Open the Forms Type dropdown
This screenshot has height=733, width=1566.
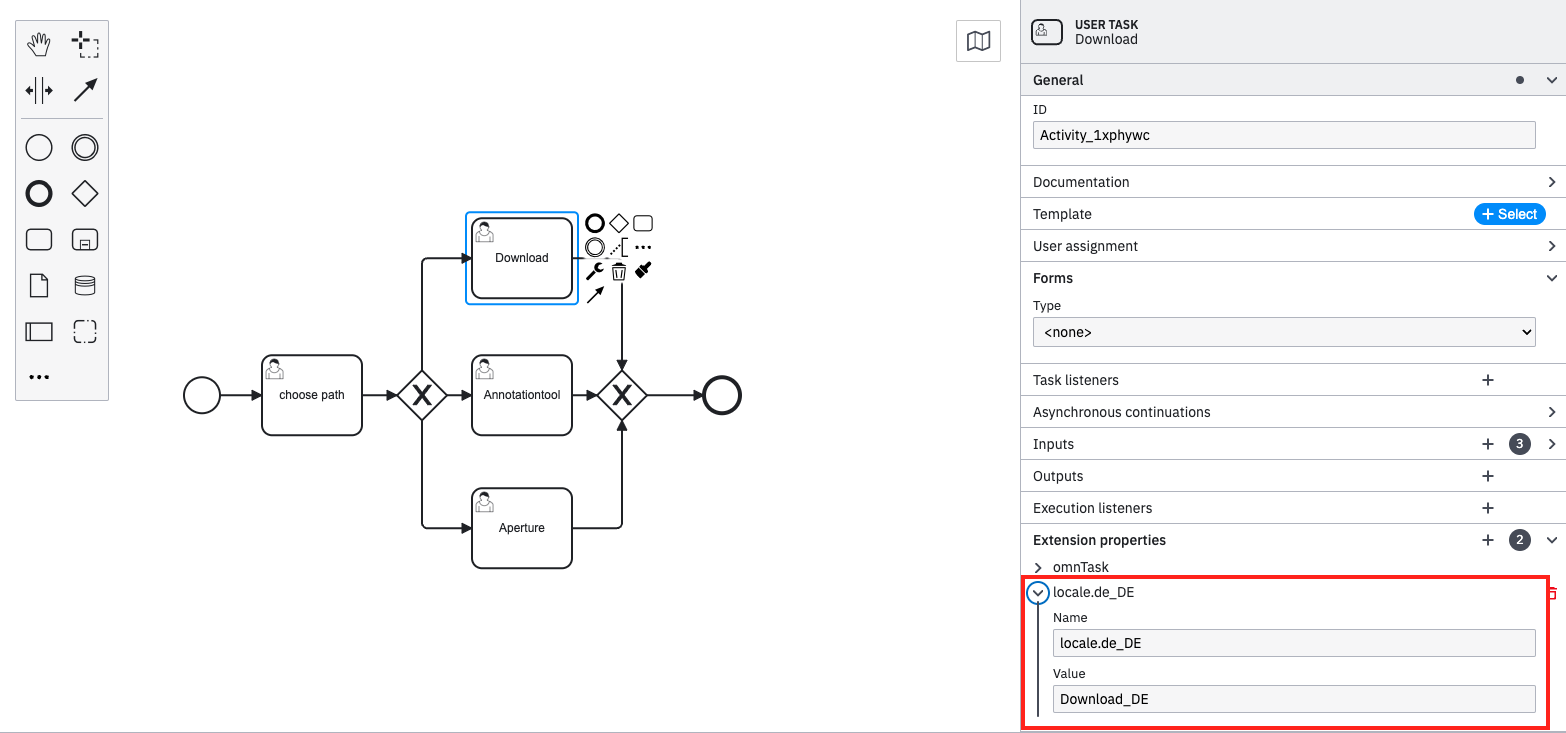point(1283,331)
